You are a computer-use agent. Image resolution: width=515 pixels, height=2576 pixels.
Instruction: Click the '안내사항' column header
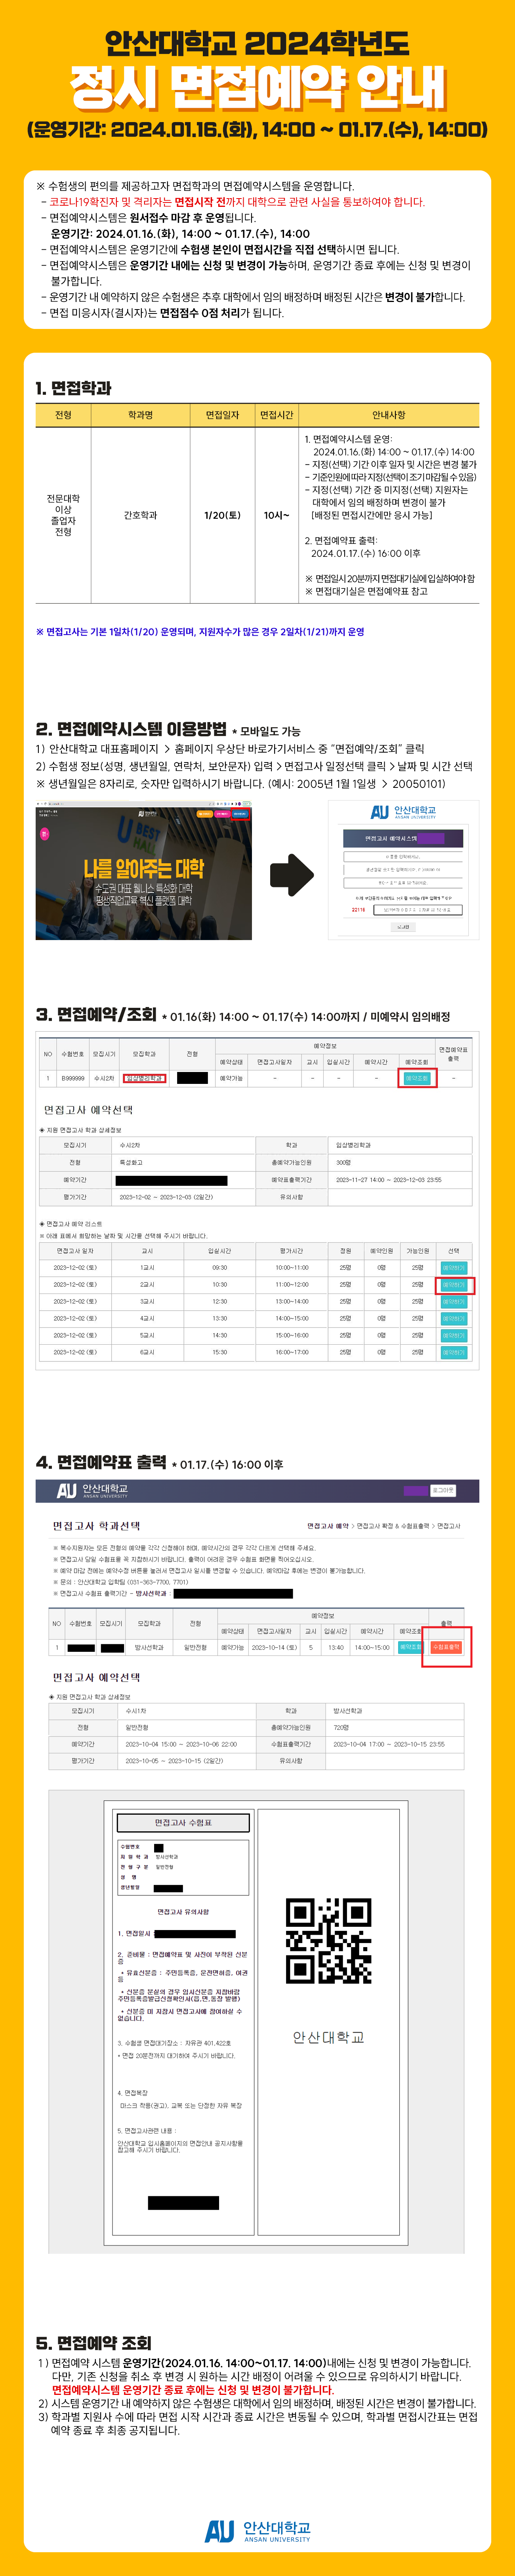point(389,415)
